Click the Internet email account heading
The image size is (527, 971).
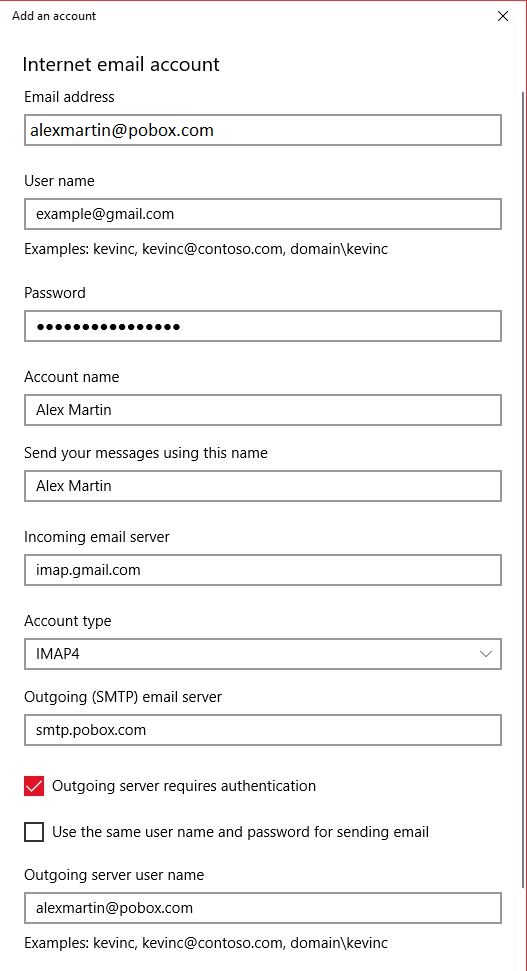[x=121, y=64]
